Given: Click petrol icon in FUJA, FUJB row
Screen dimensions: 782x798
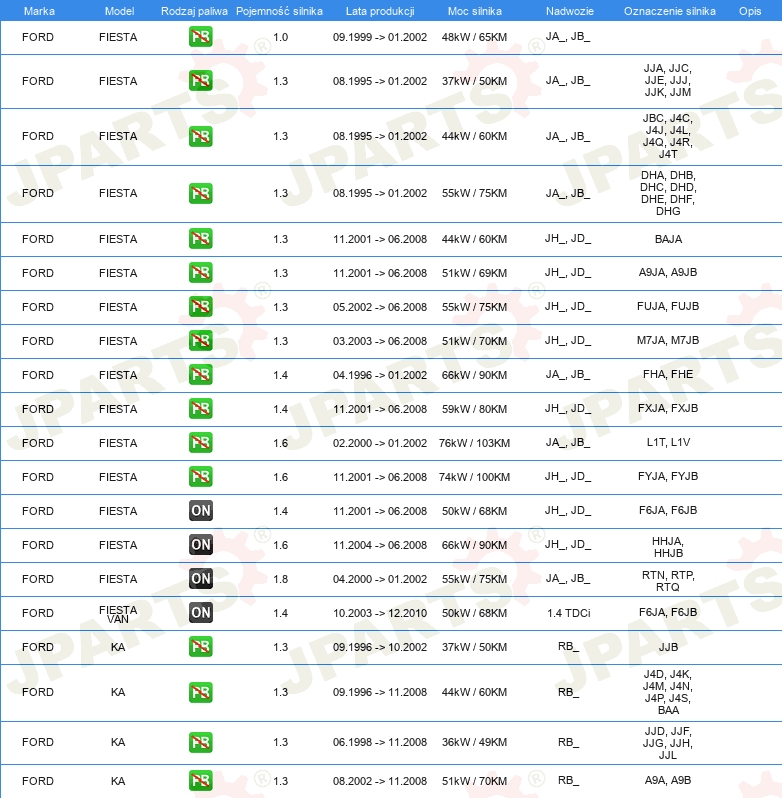Looking at the screenshot, I should tap(200, 306).
